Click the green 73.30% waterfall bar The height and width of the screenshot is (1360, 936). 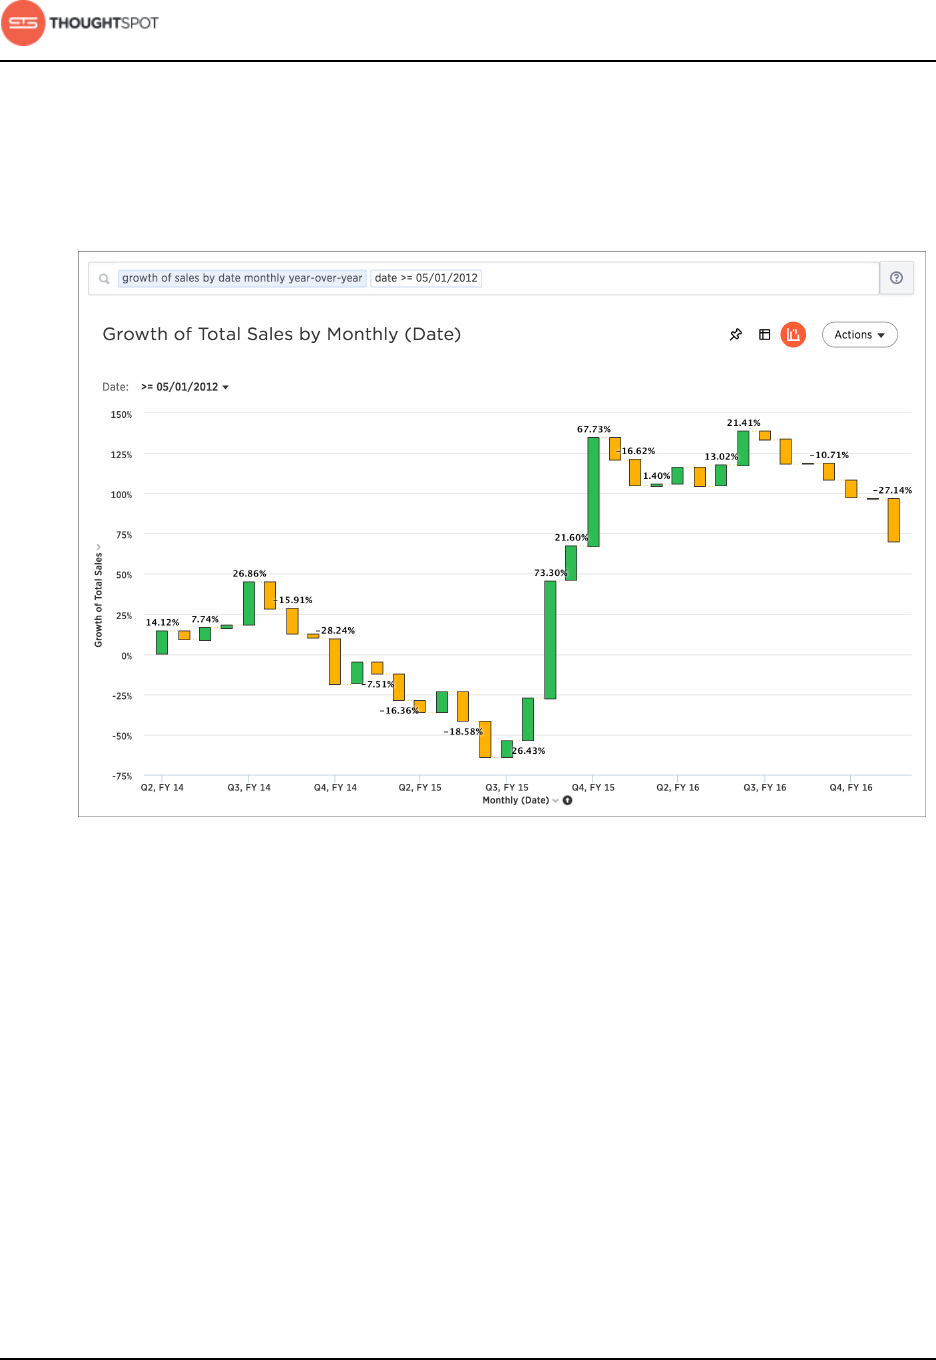(x=550, y=640)
